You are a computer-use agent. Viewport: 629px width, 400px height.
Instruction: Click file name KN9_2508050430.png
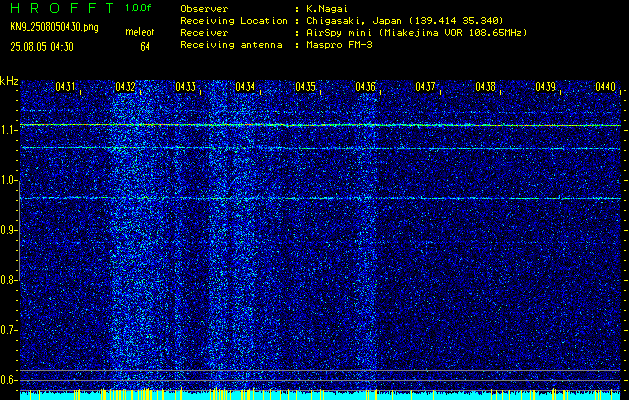point(54,27)
